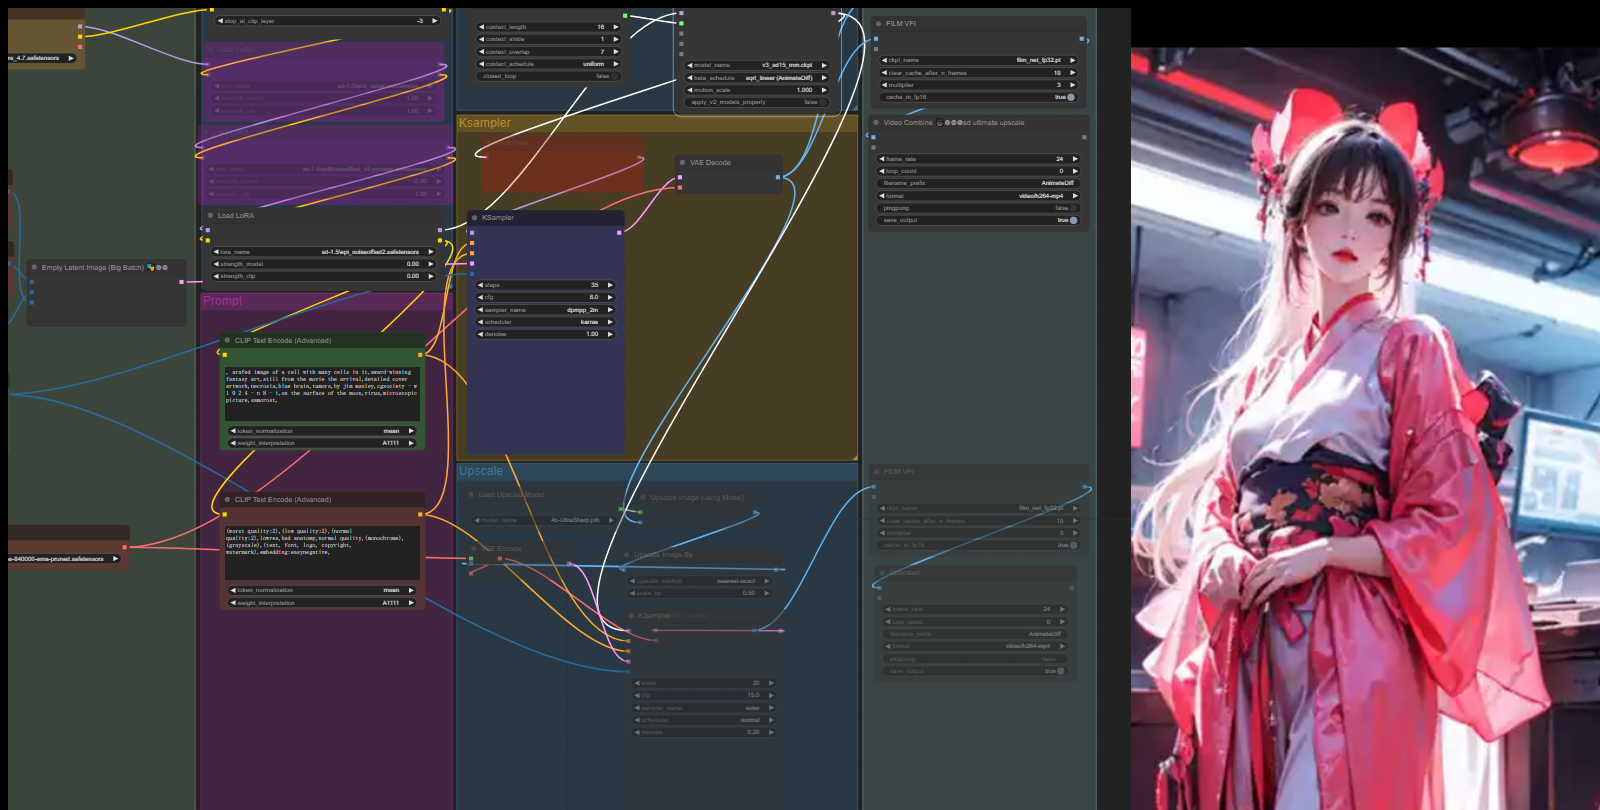This screenshot has height=810, width=1600.
Task: Click the Video Combine node title dot
Action: coord(876,123)
